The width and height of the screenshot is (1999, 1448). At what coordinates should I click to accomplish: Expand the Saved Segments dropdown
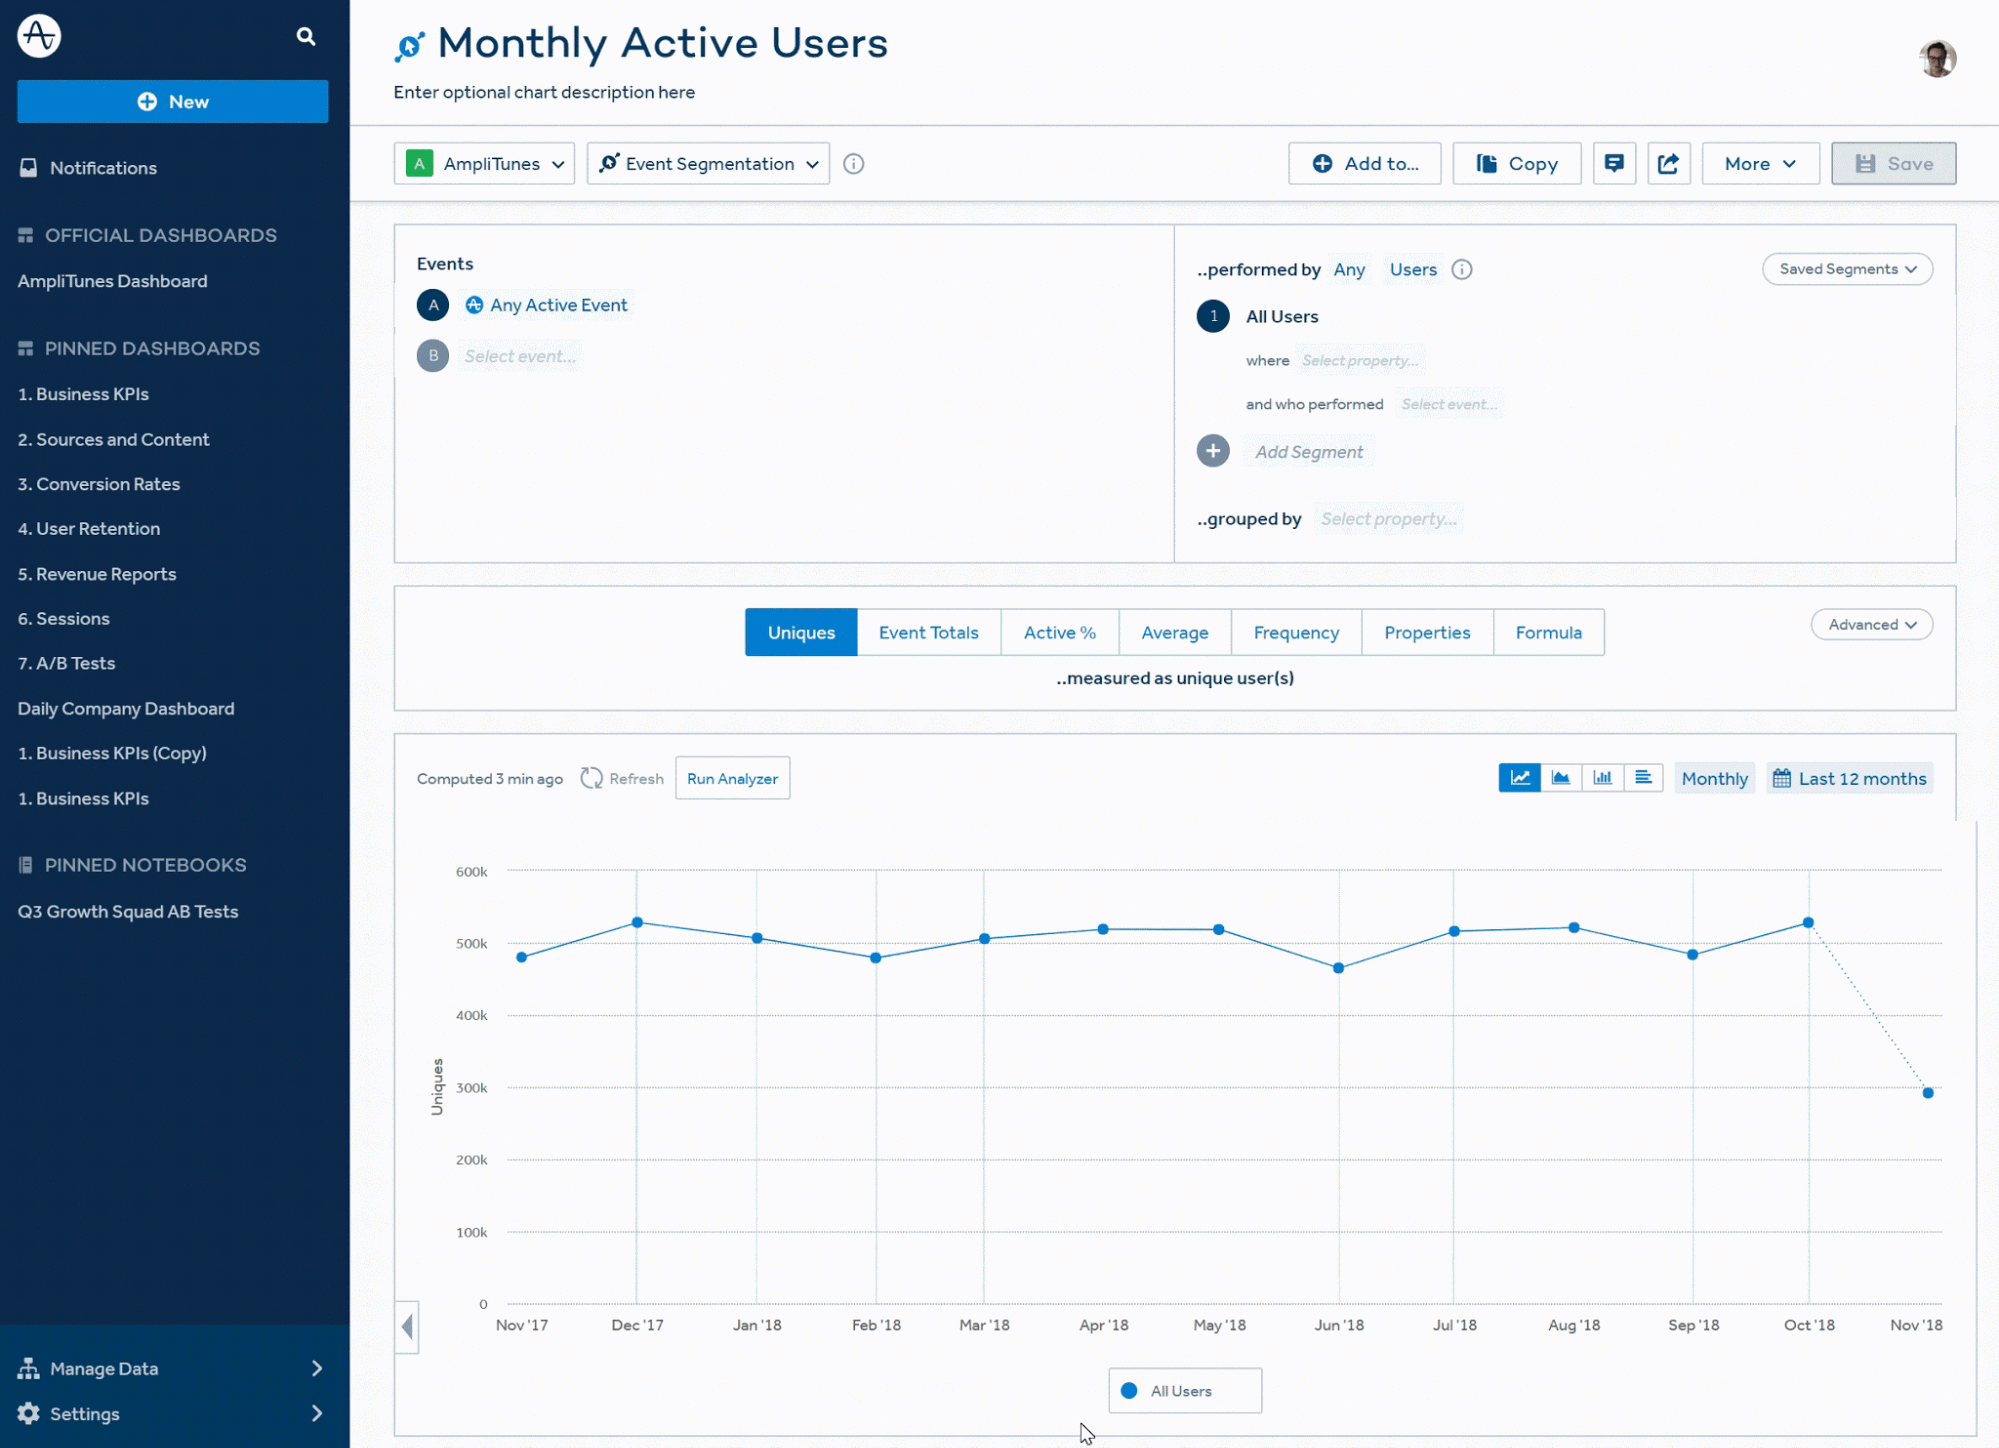click(1846, 269)
